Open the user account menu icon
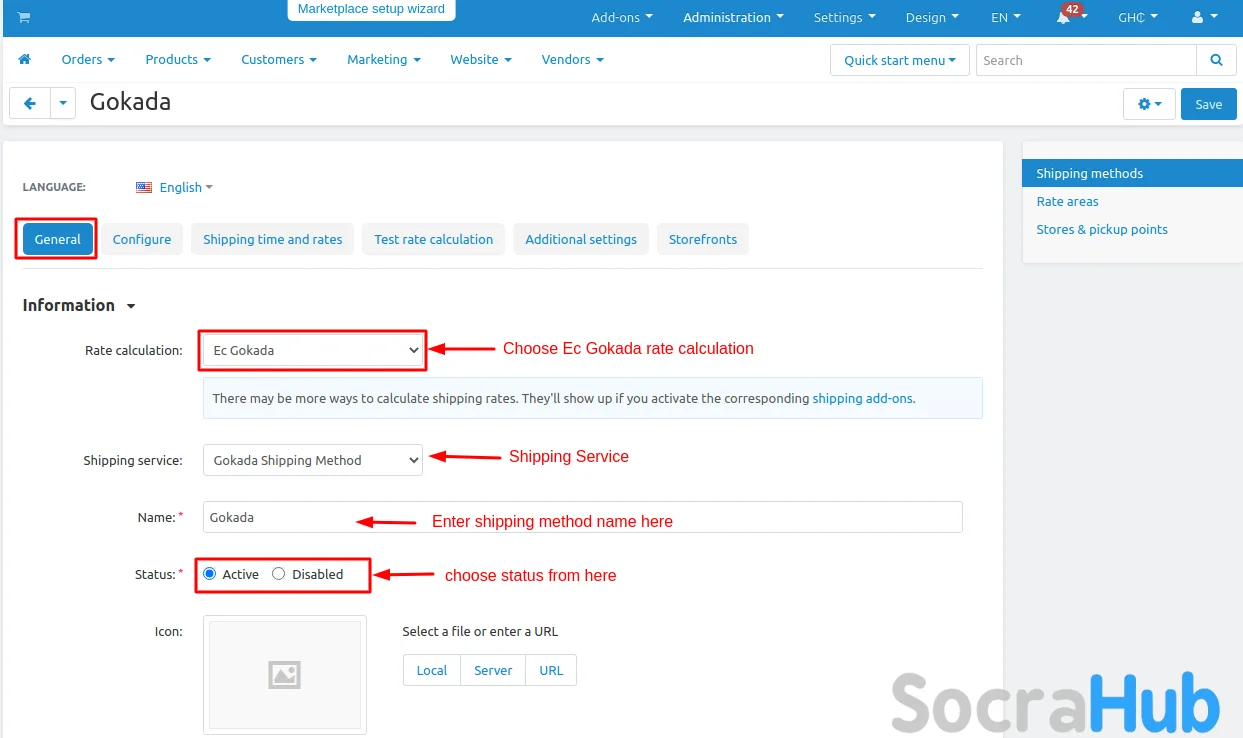Image resolution: width=1243 pixels, height=738 pixels. coord(1205,17)
